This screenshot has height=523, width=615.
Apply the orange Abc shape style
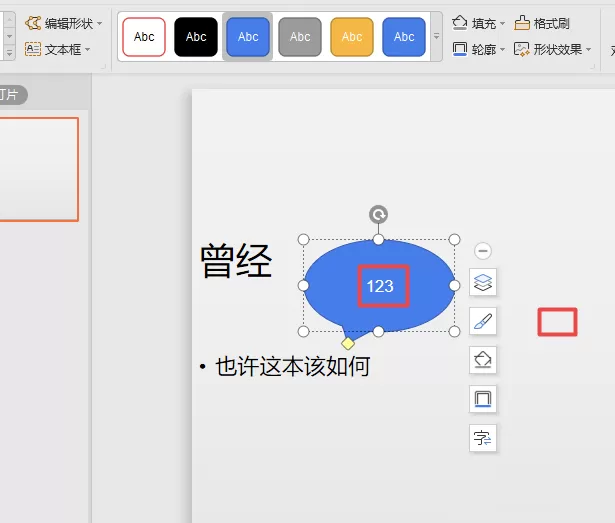click(x=352, y=37)
